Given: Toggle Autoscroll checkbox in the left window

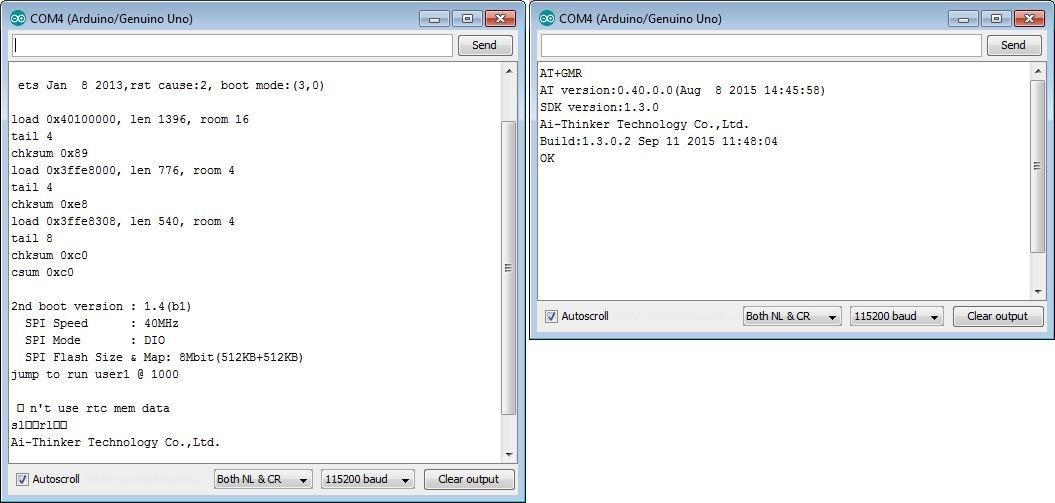Looking at the screenshot, I should tap(22, 479).
